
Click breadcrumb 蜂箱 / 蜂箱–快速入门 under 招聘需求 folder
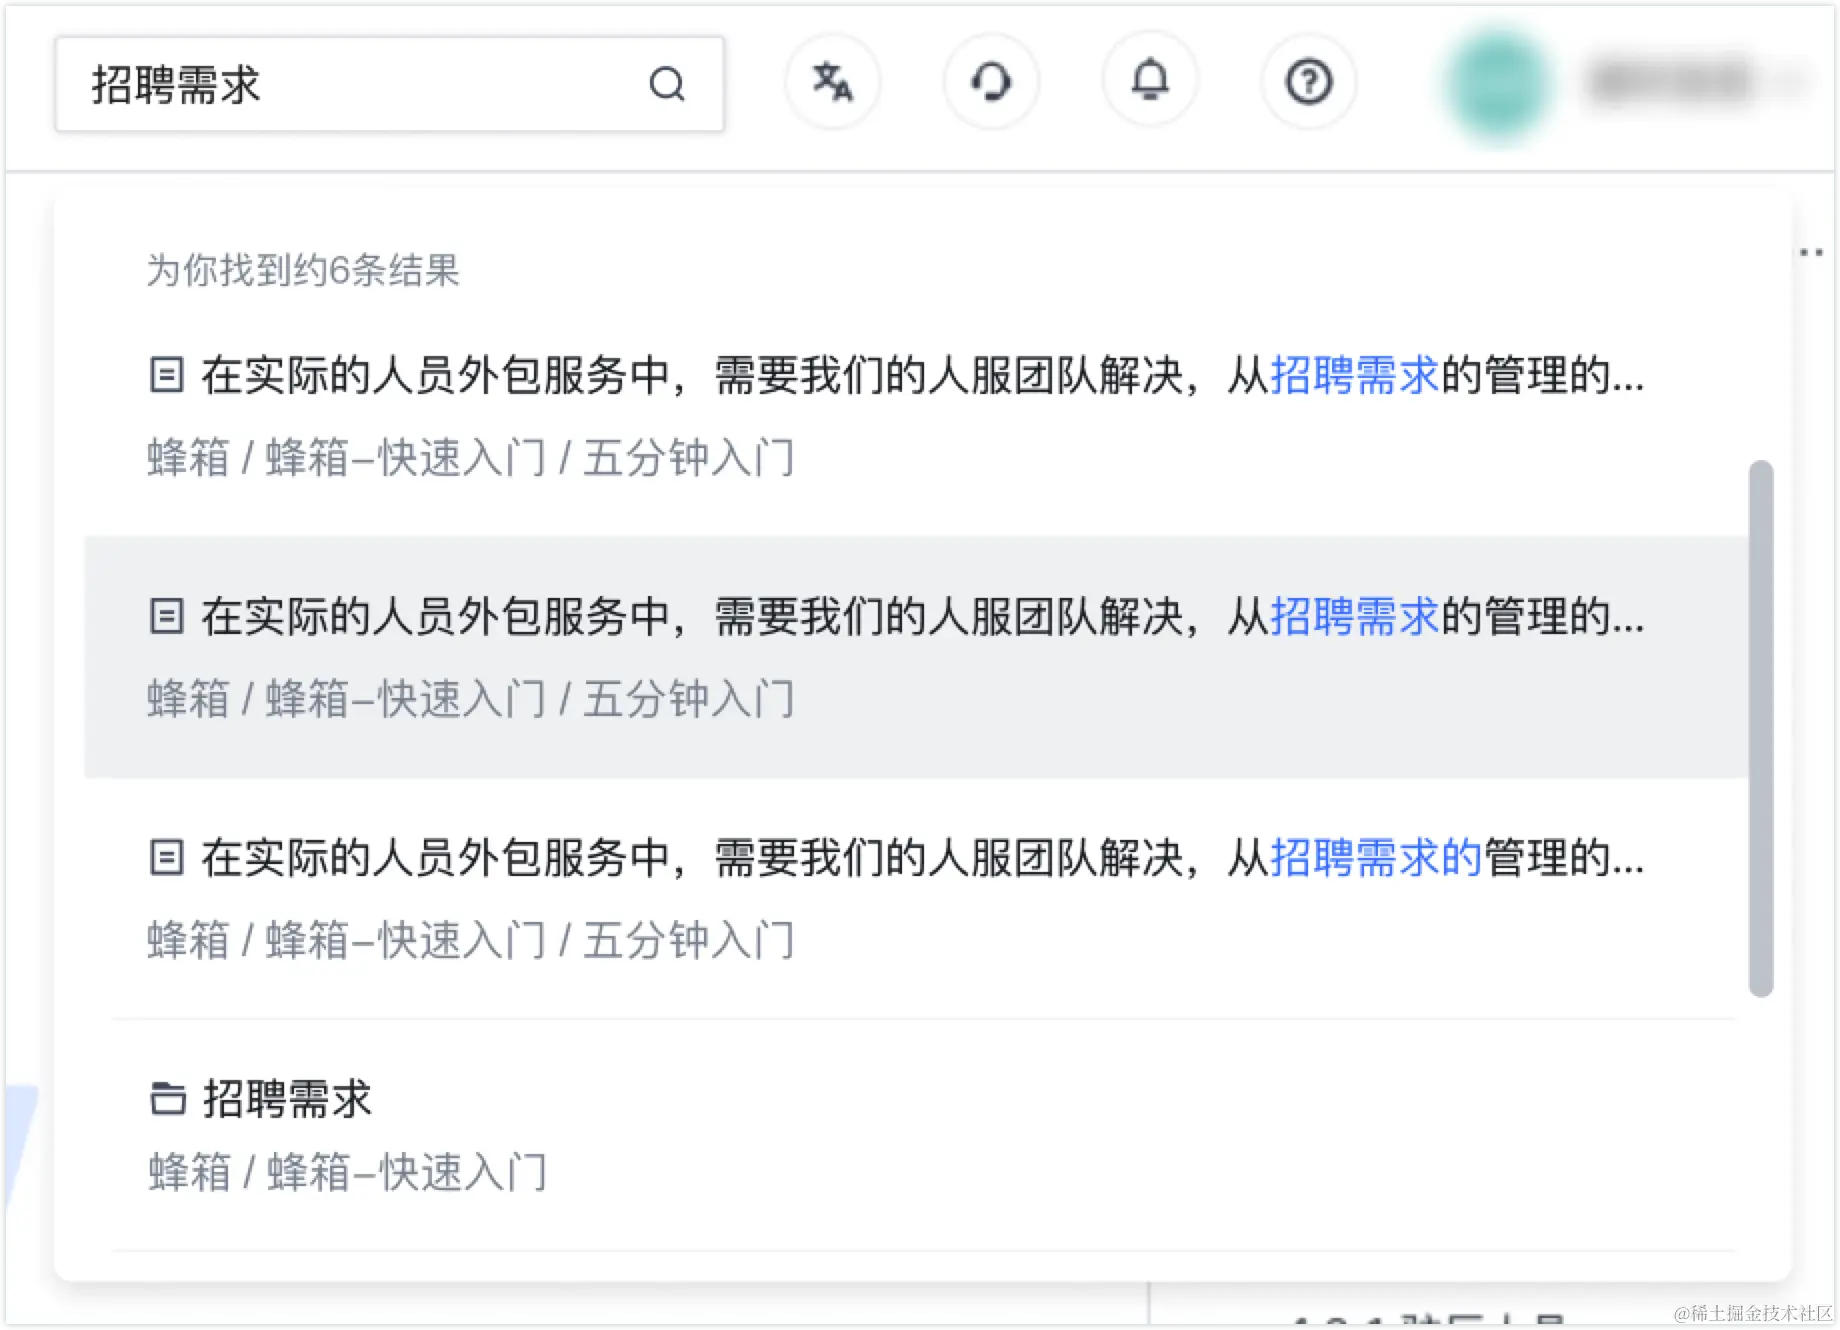pyautogui.click(x=347, y=1172)
